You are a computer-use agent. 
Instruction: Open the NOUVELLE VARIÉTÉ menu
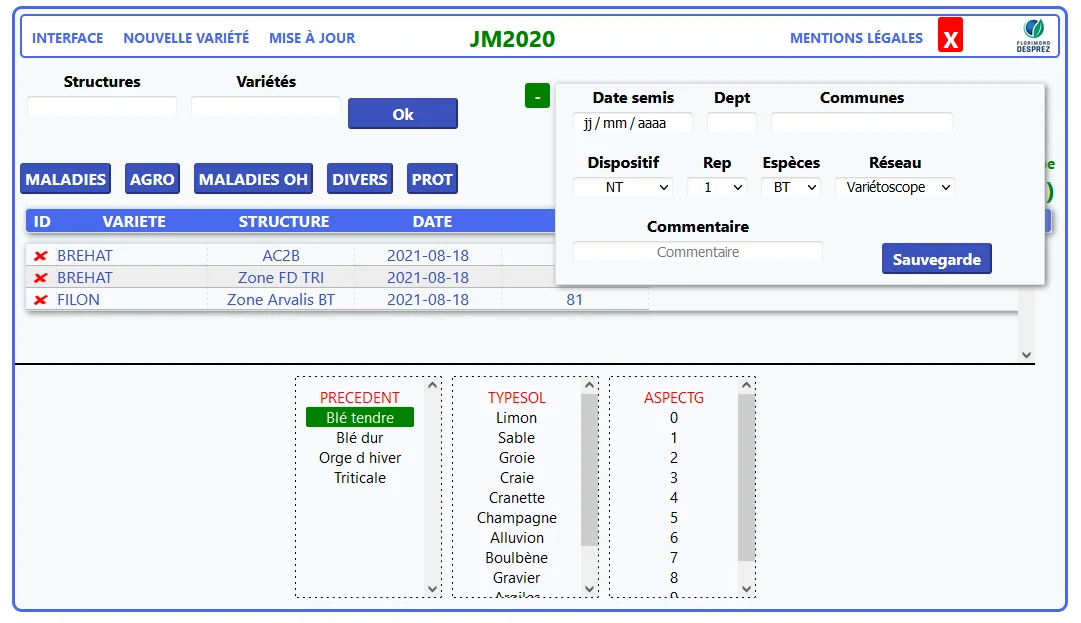click(x=186, y=38)
